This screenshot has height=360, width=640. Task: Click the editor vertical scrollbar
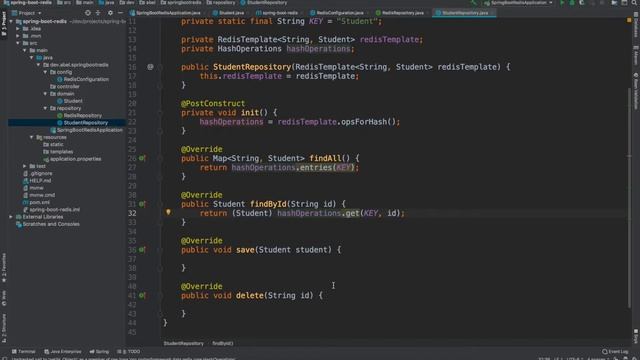[x=630, y=198]
